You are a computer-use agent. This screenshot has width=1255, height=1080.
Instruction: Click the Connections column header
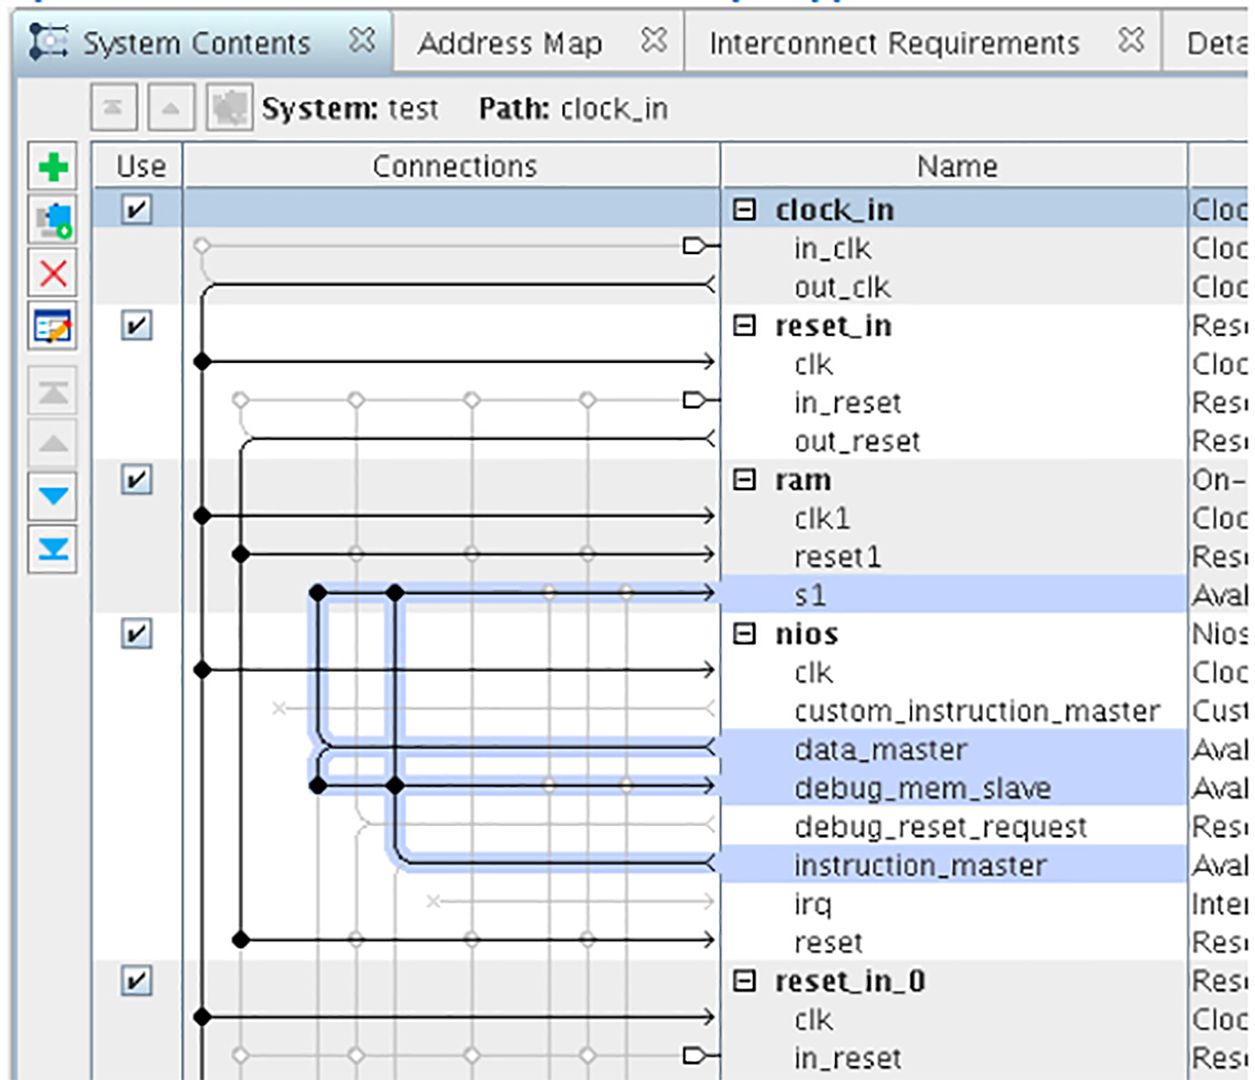[x=454, y=166]
